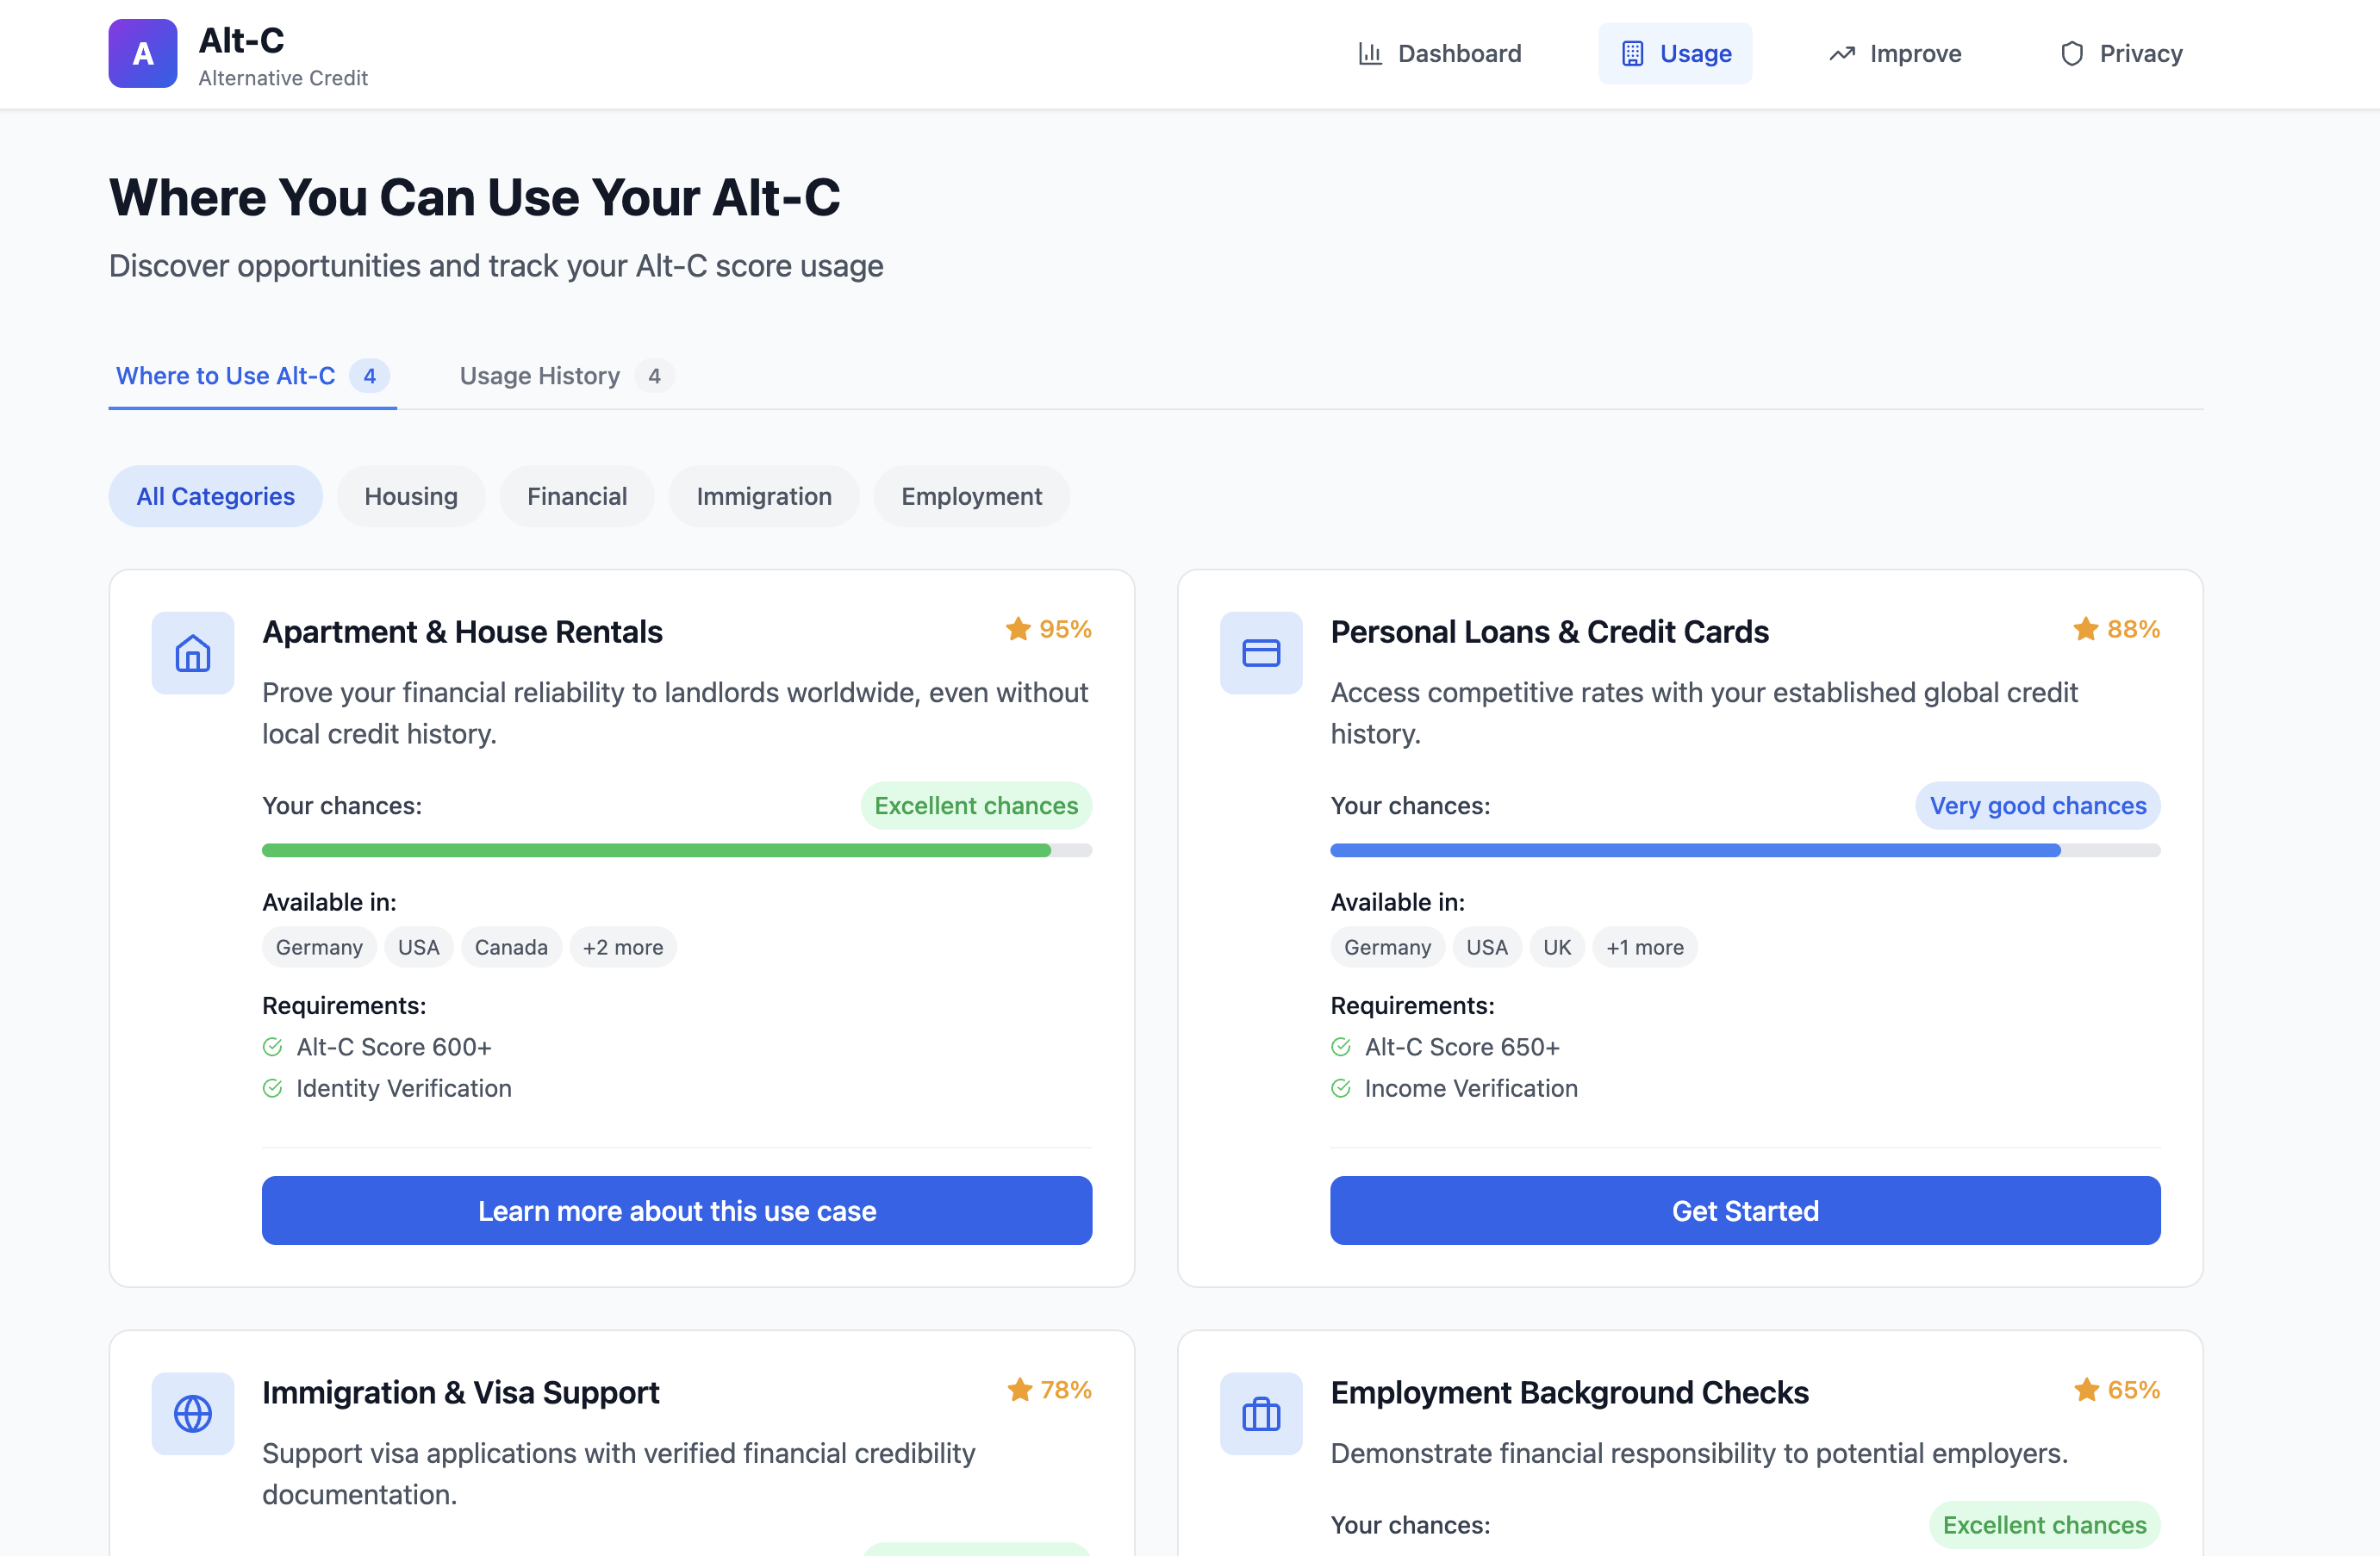Click Learn more about this use case
This screenshot has width=2380, height=1556.
coord(676,1210)
